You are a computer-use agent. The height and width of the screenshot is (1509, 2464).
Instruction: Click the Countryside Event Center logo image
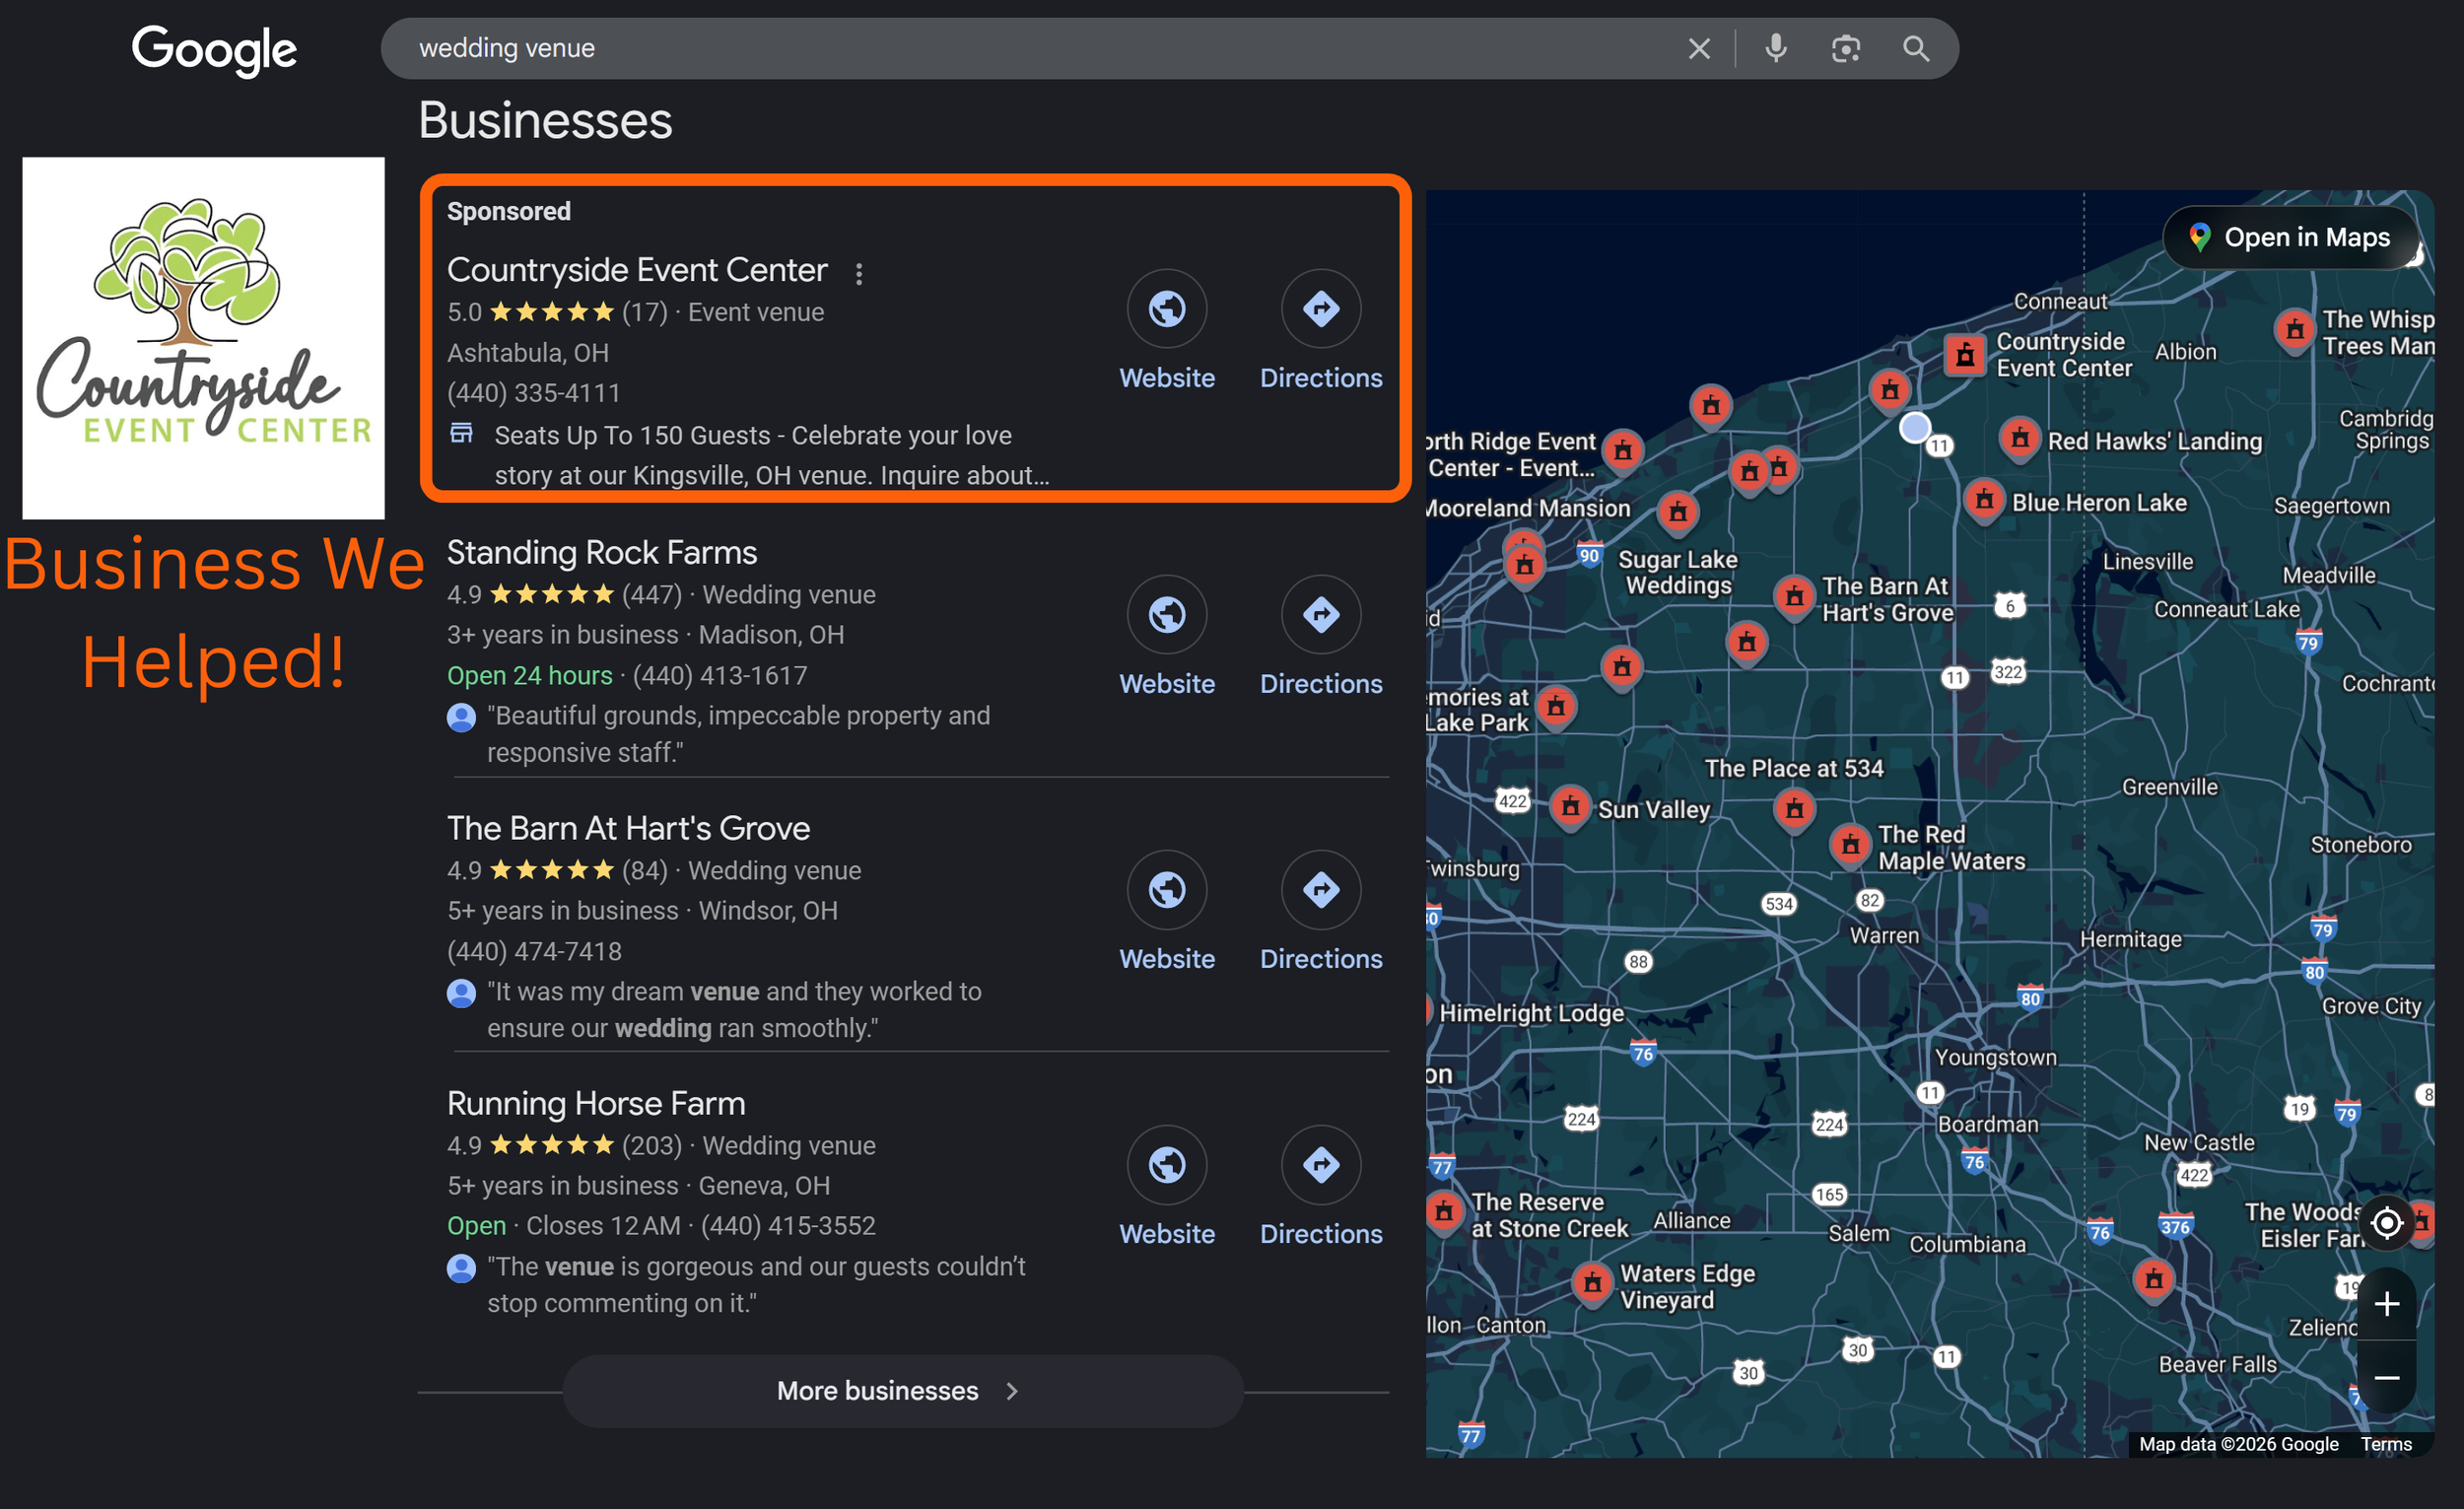tap(203, 337)
